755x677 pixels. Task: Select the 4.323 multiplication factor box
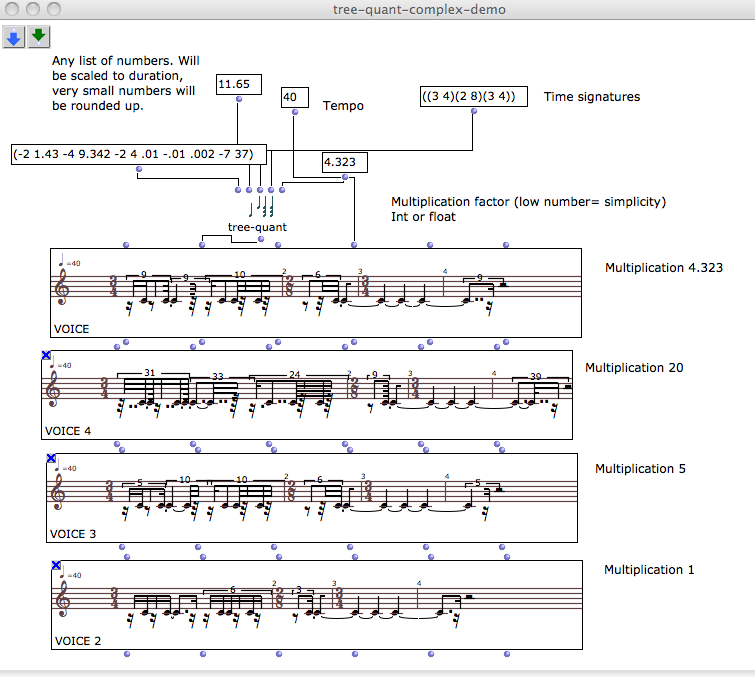pos(345,162)
